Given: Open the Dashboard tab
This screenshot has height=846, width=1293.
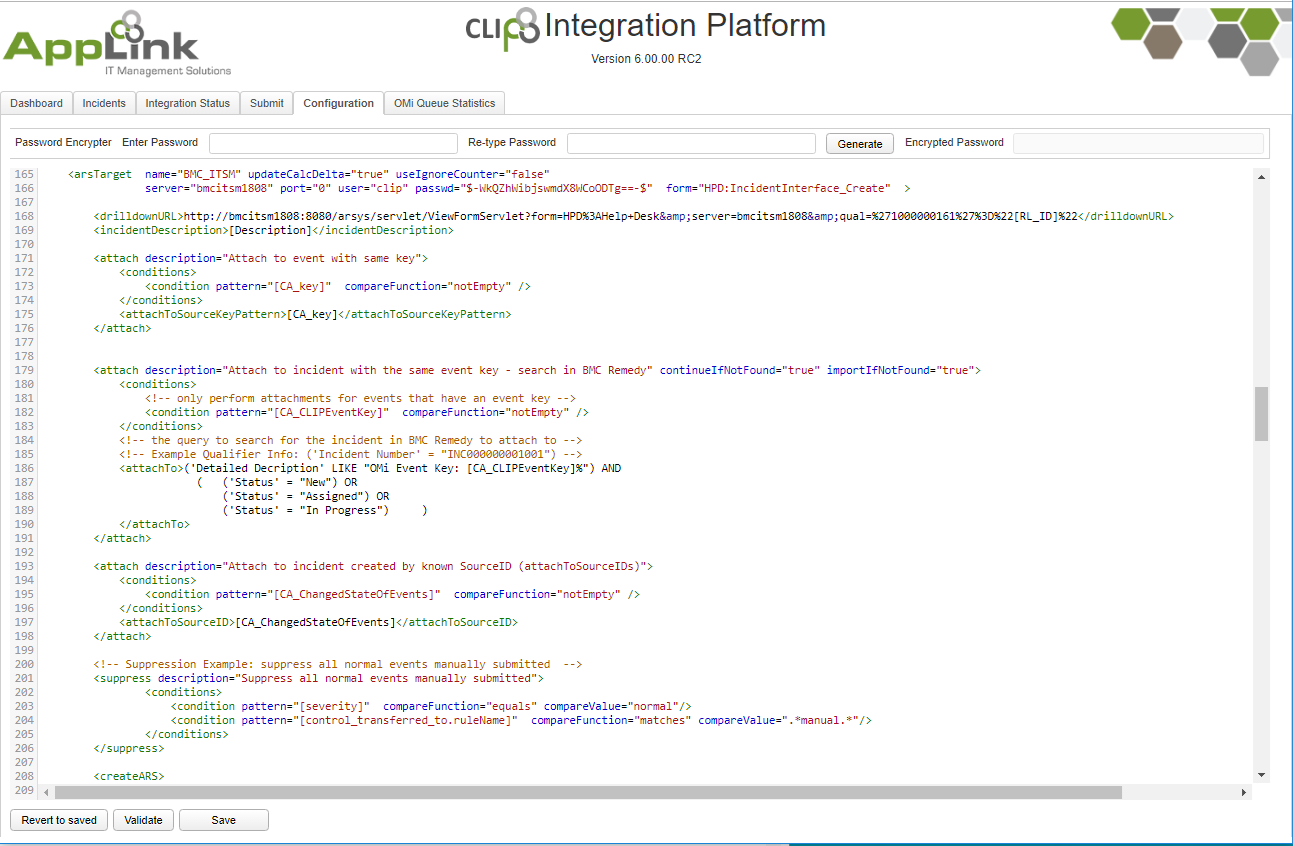Looking at the screenshot, I should [37, 103].
